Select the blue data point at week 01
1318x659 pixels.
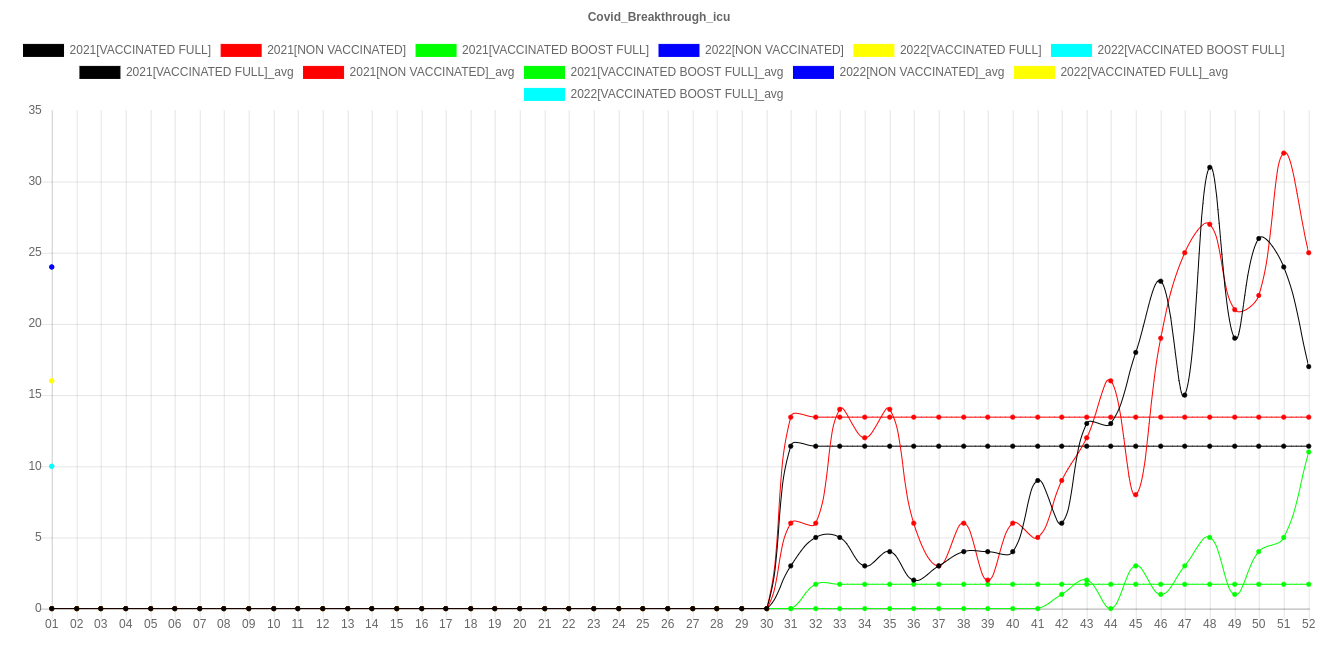[52, 267]
